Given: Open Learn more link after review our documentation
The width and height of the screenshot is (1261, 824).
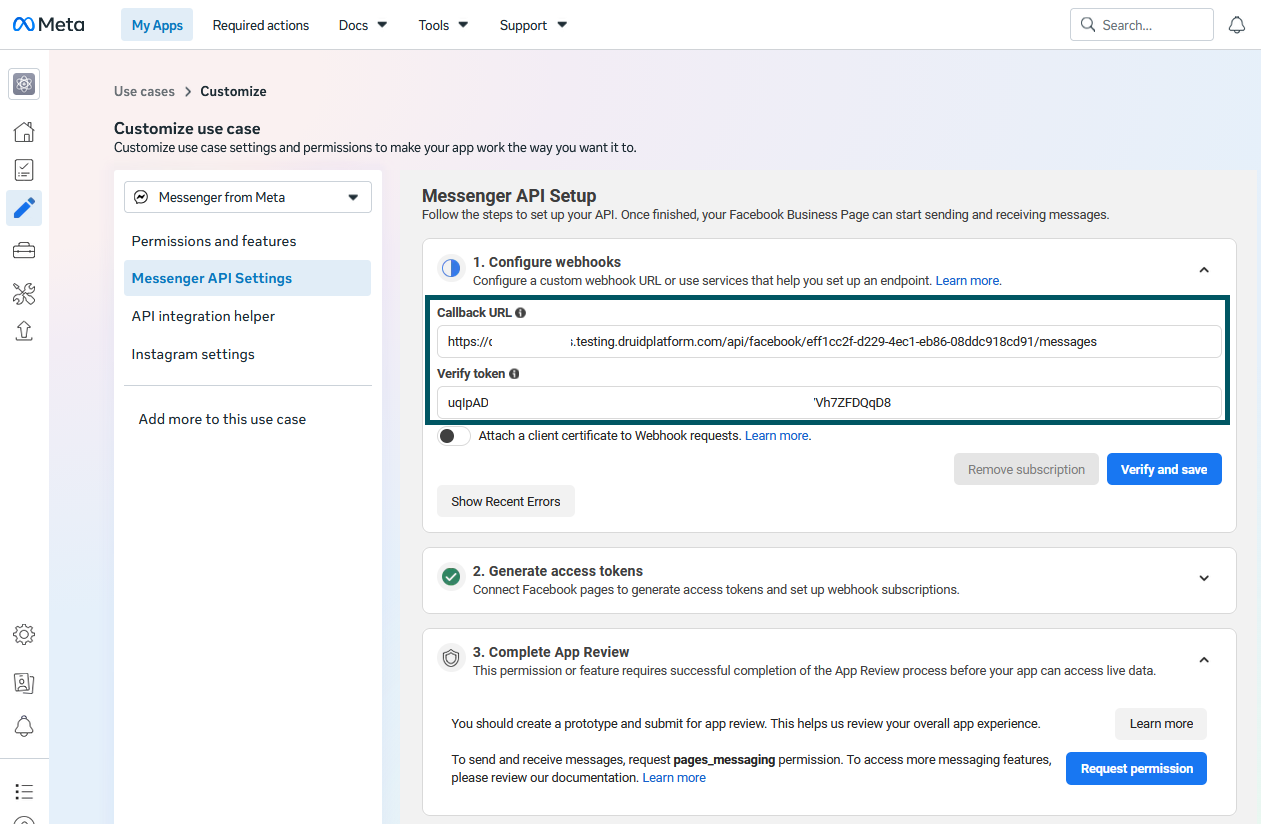Looking at the screenshot, I should (x=674, y=778).
